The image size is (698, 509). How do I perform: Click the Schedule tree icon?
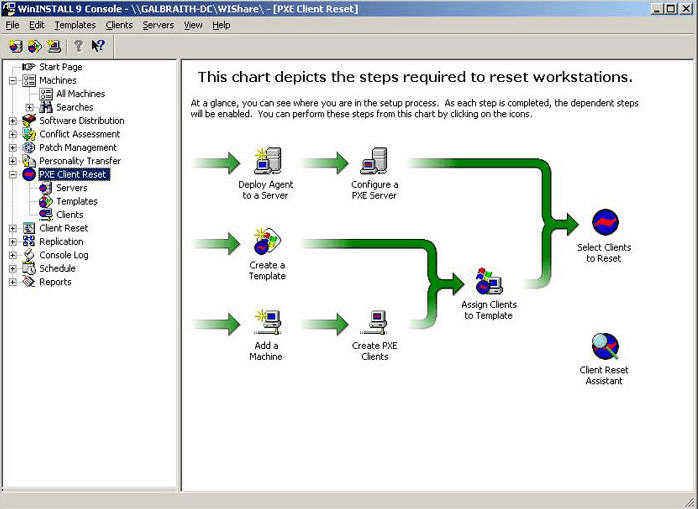click(29, 269)
